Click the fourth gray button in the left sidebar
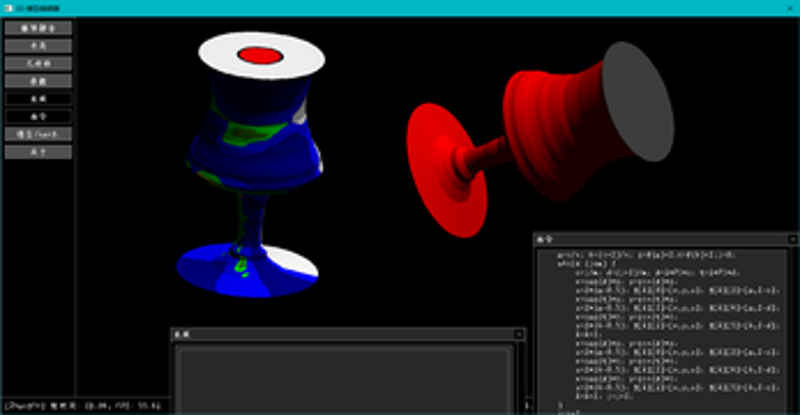 (38, 81)
